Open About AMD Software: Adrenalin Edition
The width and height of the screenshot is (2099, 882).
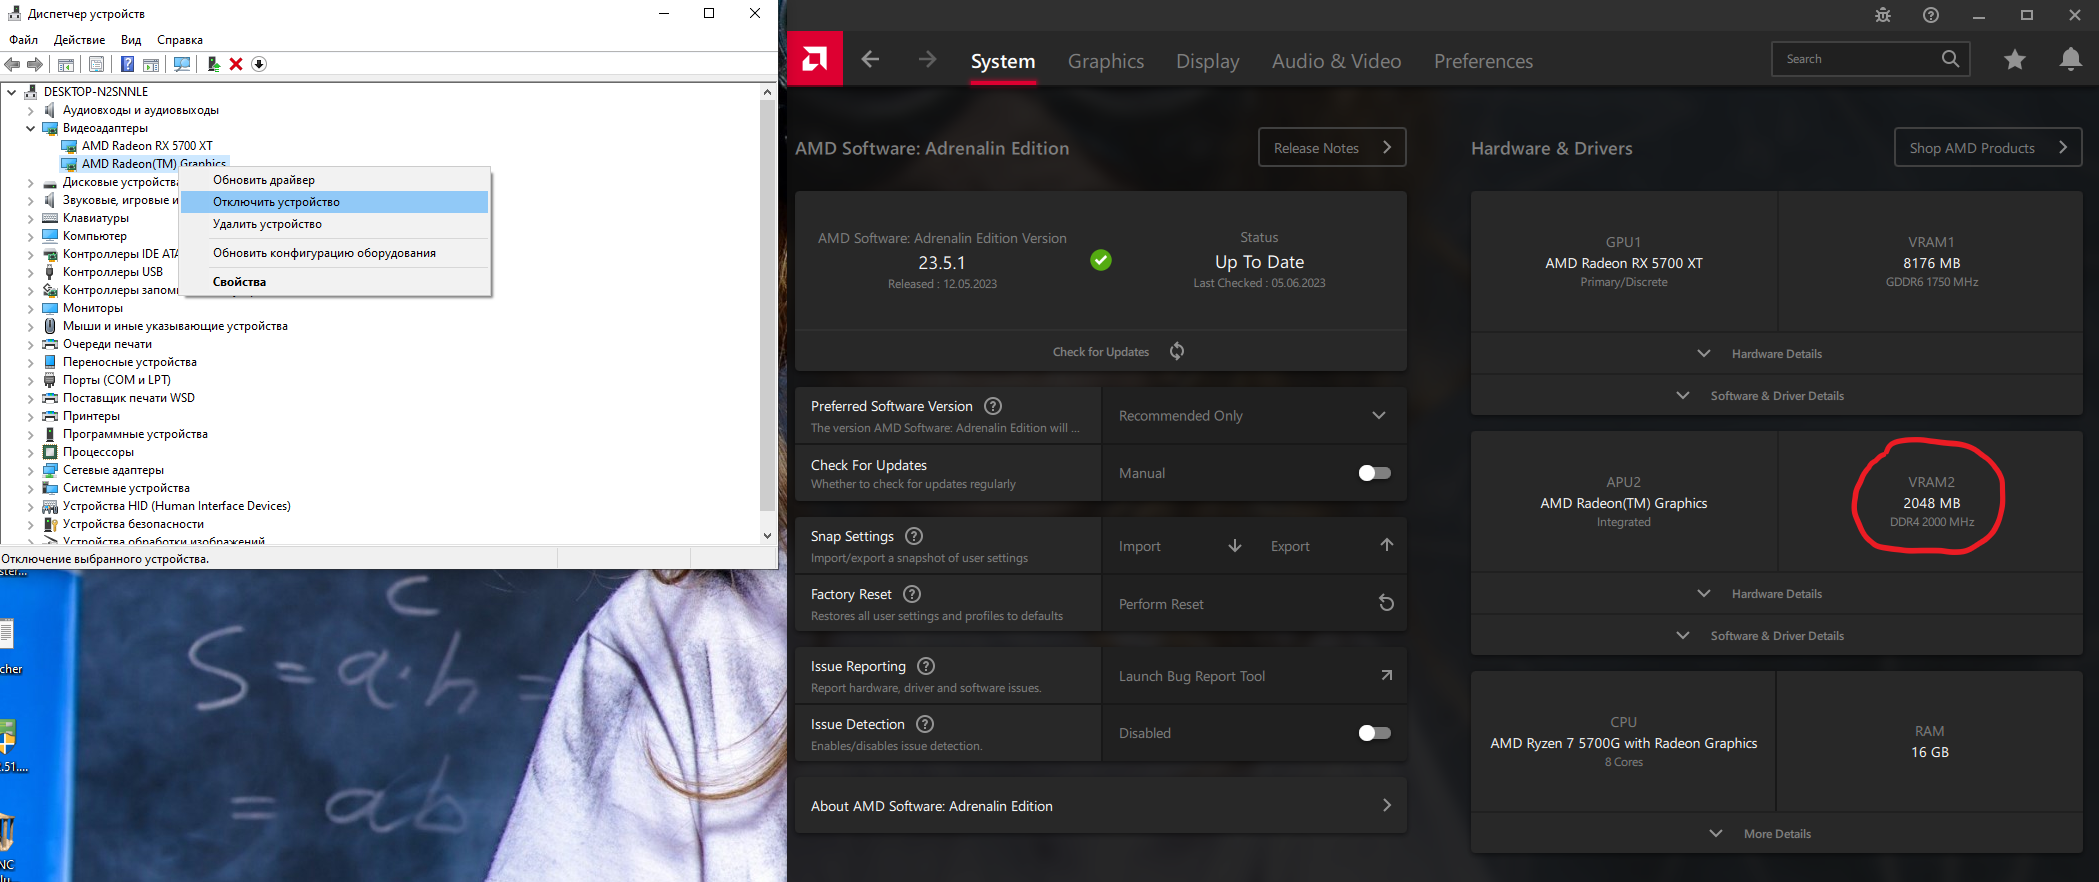(x=1100, y=806)
